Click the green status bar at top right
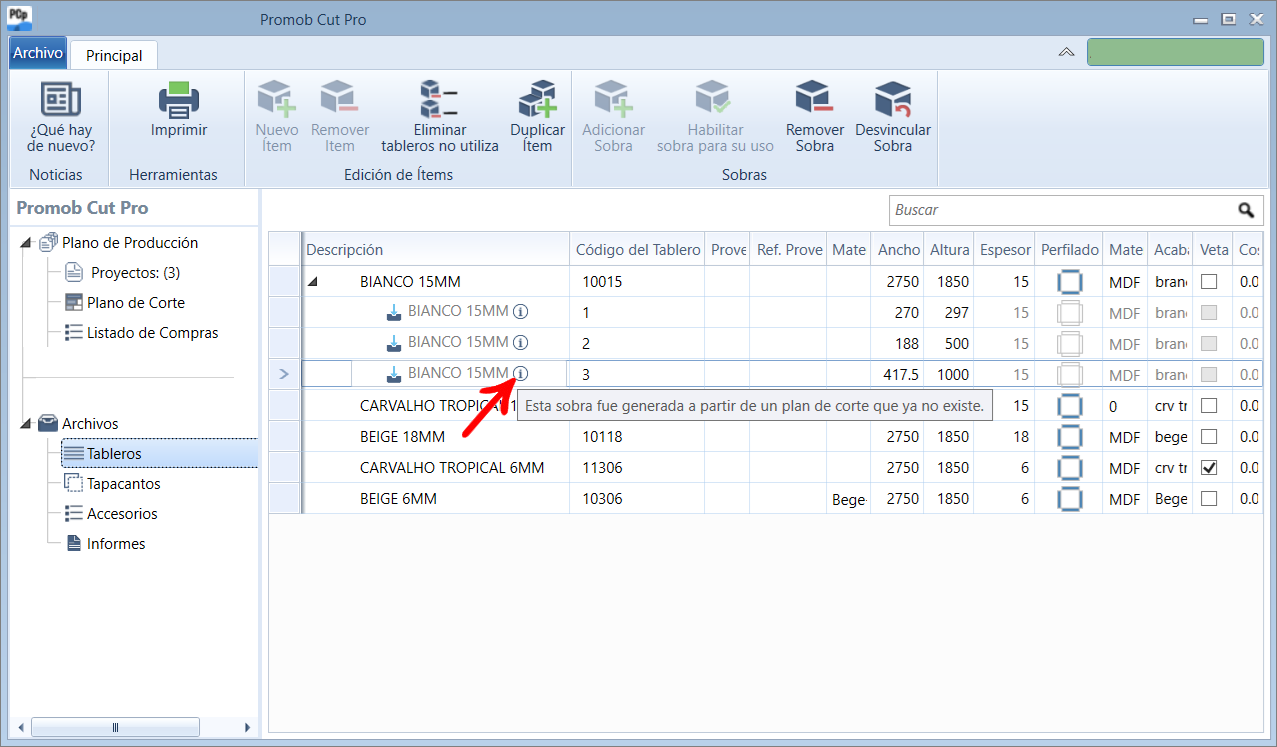Screen dimensions: 1277x747 click(1175, 53)
